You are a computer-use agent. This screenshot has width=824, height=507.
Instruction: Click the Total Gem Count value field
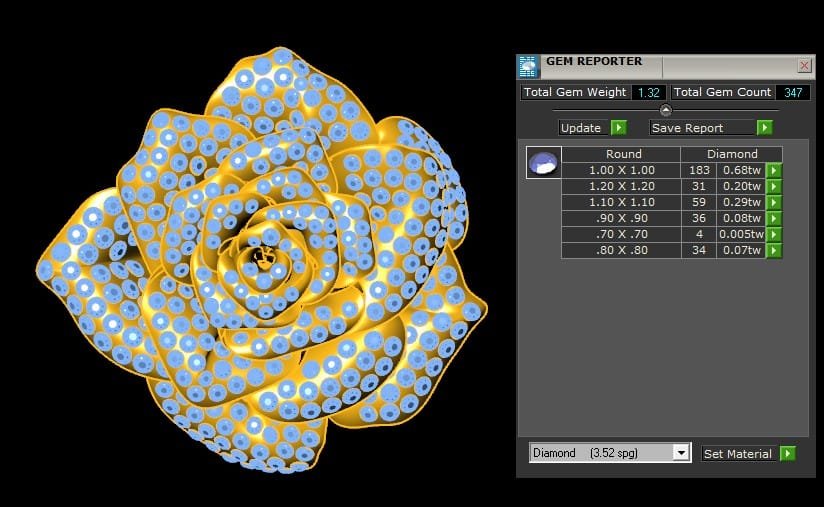tap(792, 92)
